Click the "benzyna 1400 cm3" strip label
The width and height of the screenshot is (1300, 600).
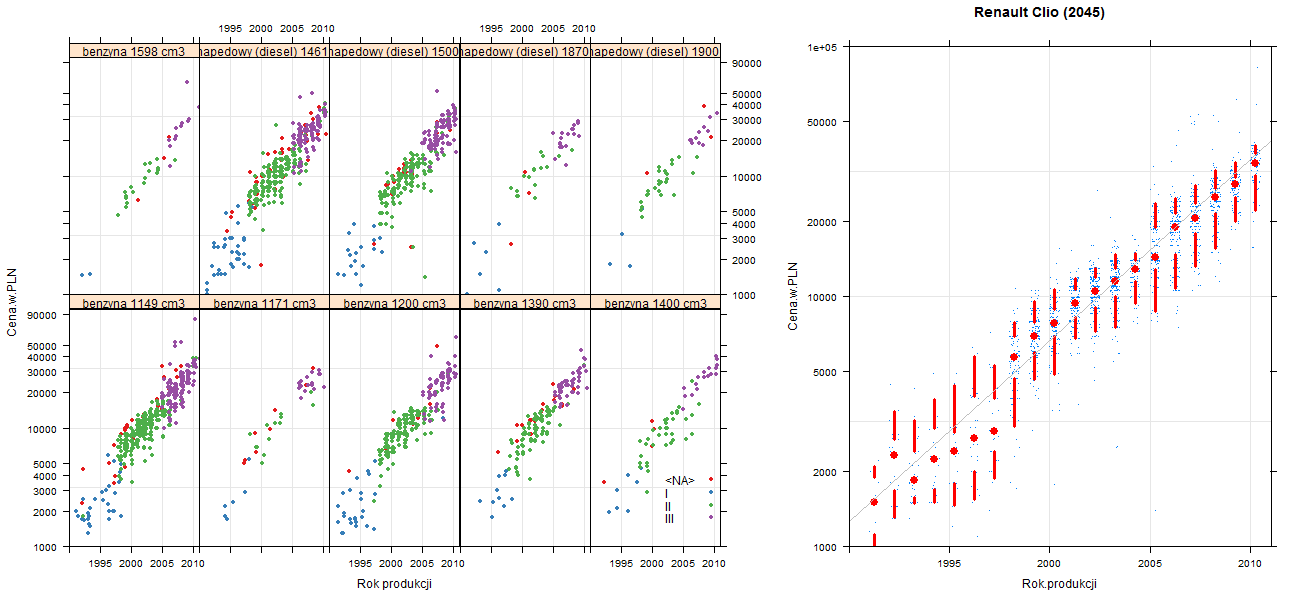point(655,303)
